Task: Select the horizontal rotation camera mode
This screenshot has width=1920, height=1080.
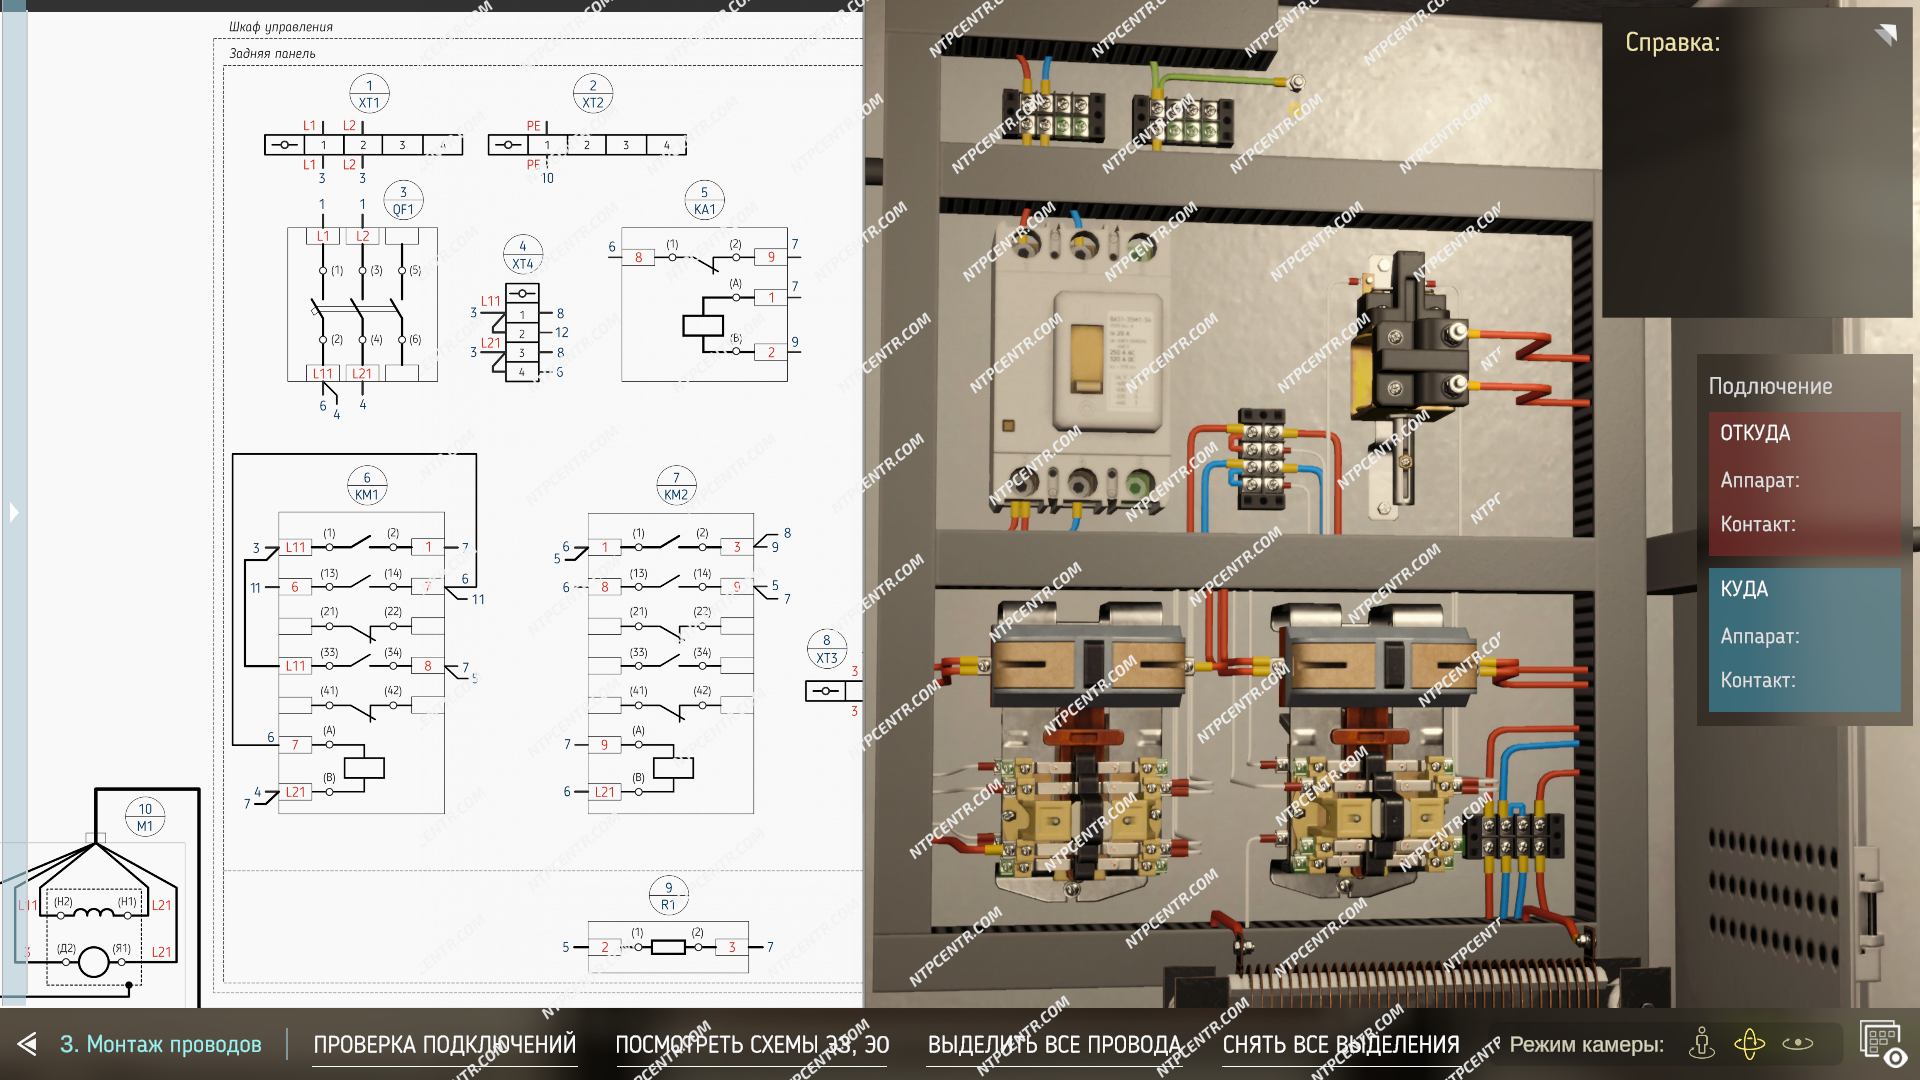Action: click(x=1797, y=1044)
